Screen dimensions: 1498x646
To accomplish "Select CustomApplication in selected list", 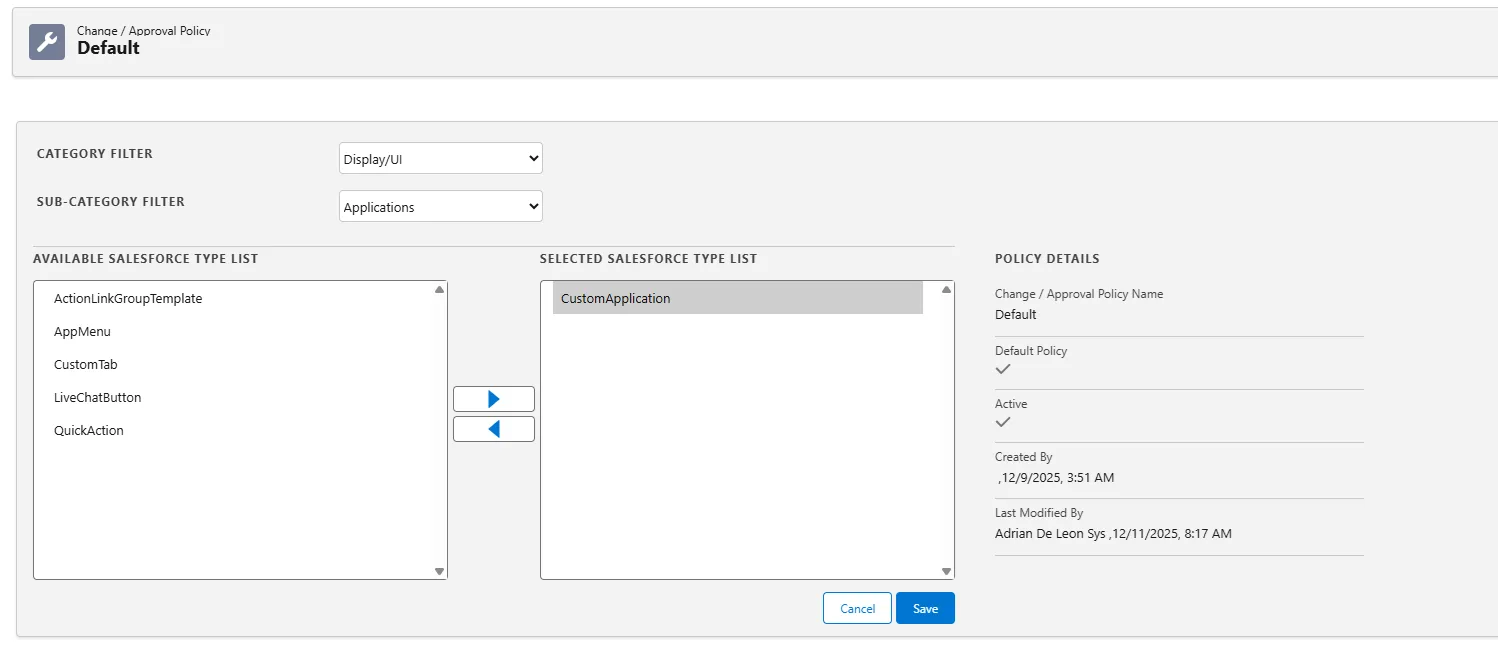I will coord(616,299).
